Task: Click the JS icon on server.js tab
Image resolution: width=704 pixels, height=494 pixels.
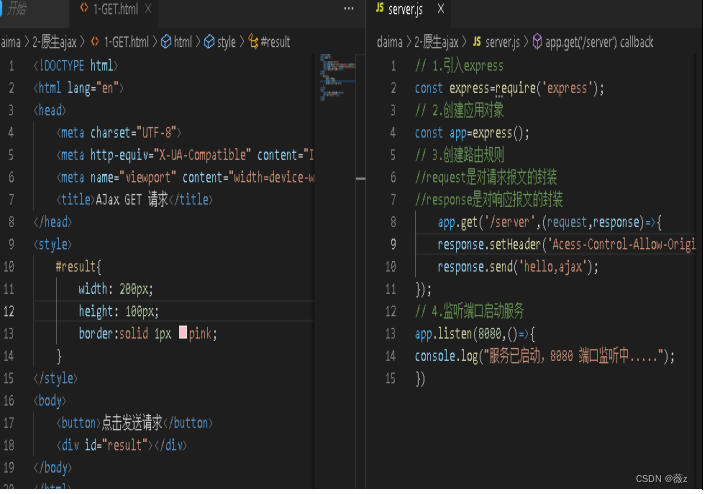Action: (x=380, y=8)
